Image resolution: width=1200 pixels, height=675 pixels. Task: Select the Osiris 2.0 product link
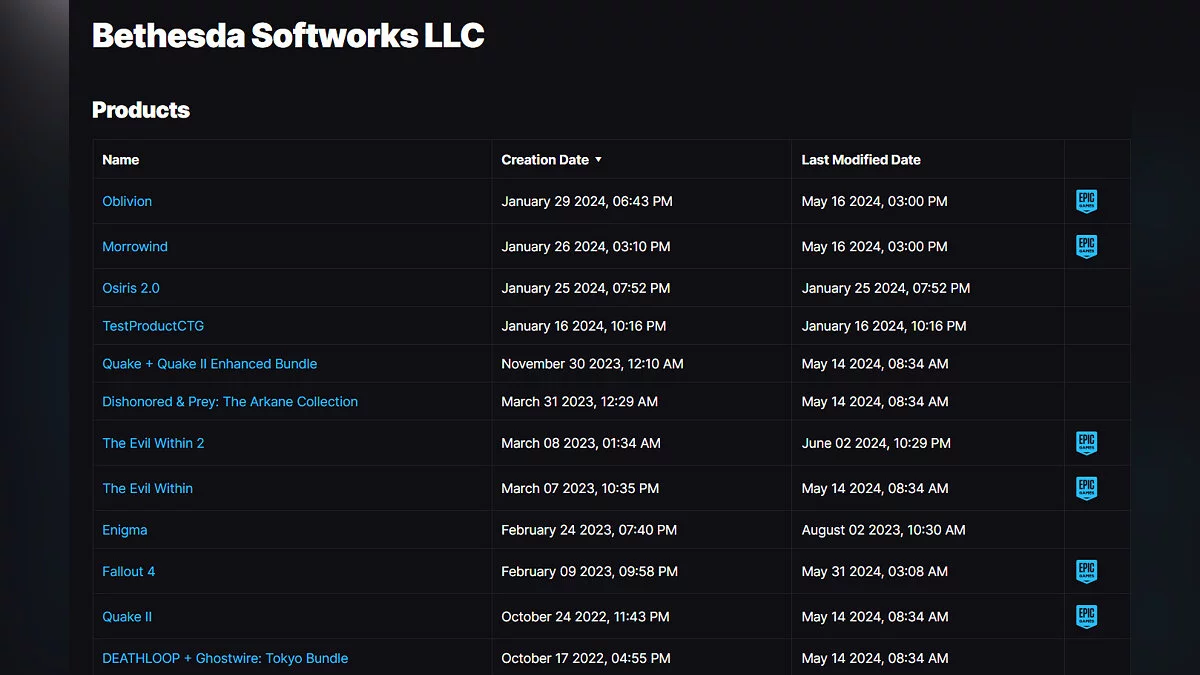coord(131,288)
